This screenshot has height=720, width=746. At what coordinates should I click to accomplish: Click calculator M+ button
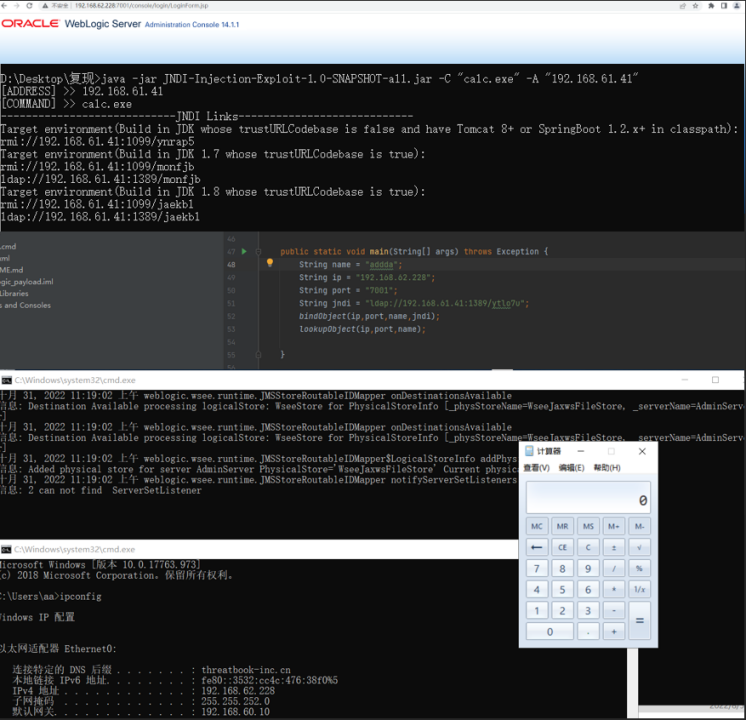[614, 526]
